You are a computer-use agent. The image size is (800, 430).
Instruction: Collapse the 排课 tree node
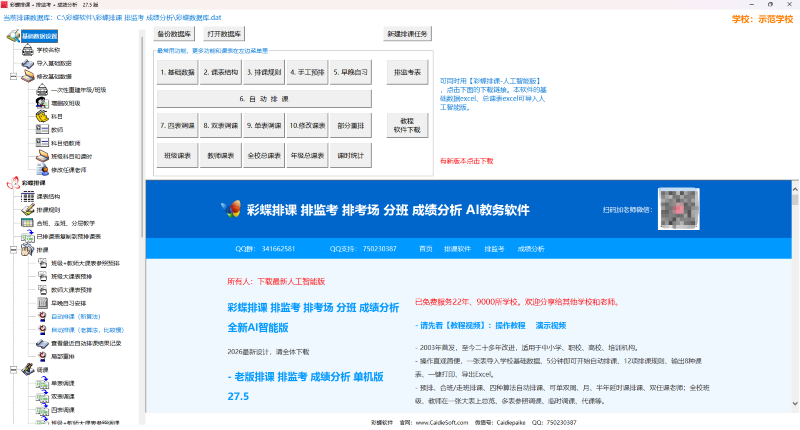pyautogui.click(x=13, y=250)
